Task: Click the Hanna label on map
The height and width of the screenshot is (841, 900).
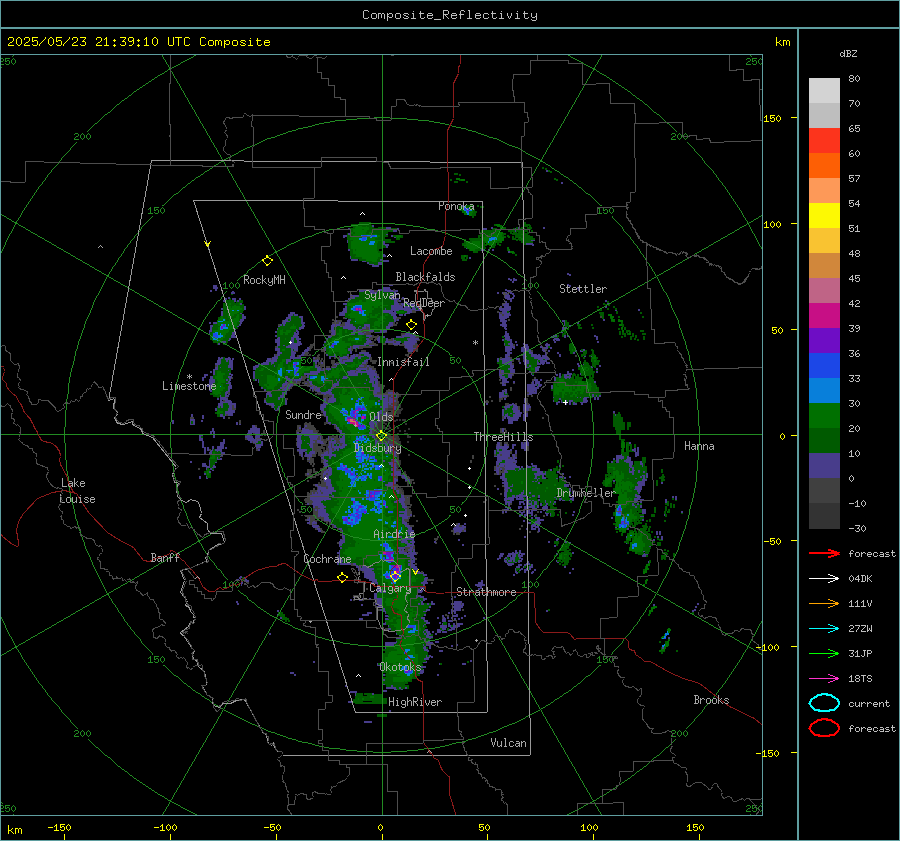Action: point(699,446)
